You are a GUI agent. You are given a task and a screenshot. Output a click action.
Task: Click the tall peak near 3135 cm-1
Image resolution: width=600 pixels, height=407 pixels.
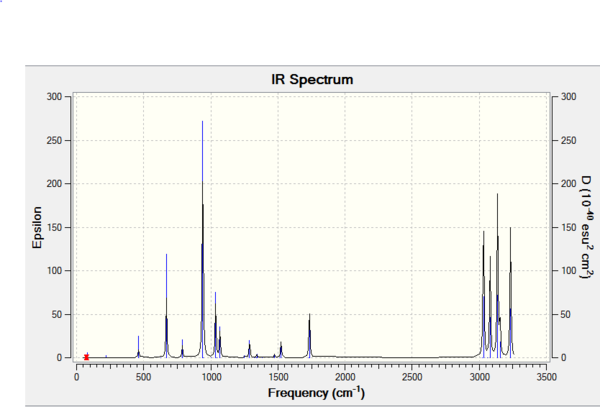[497, 276]
